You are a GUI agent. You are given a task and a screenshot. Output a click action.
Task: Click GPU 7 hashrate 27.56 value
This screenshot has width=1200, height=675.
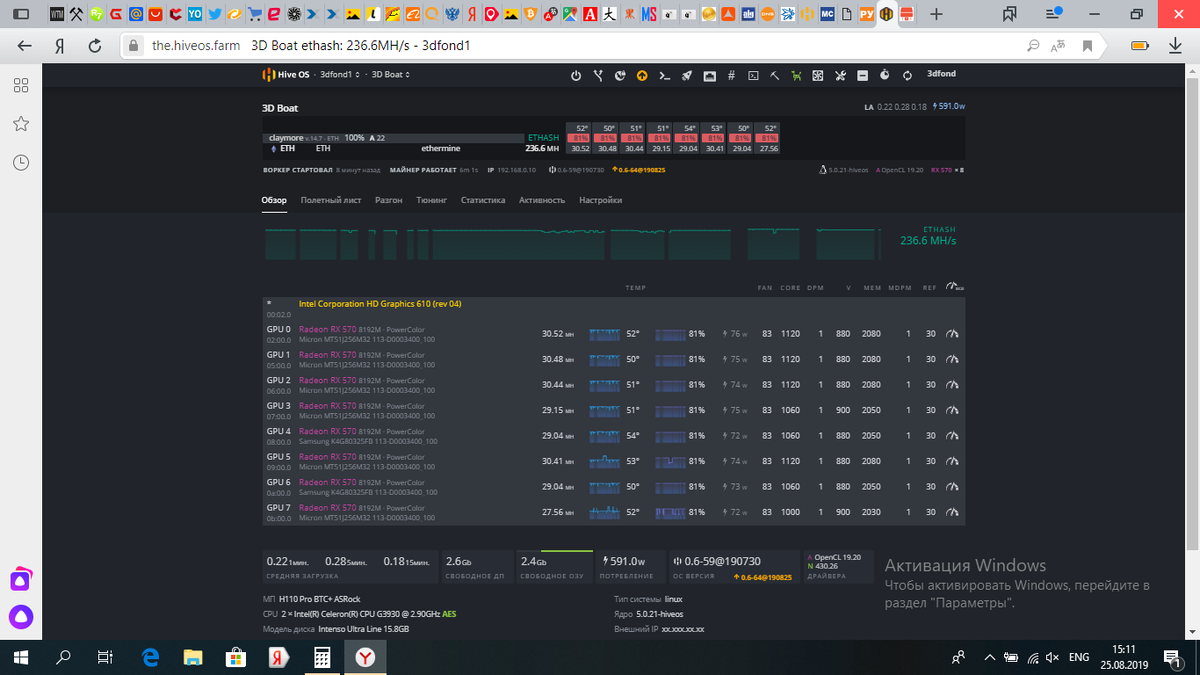pyautogui.click(x=557, y=512)
